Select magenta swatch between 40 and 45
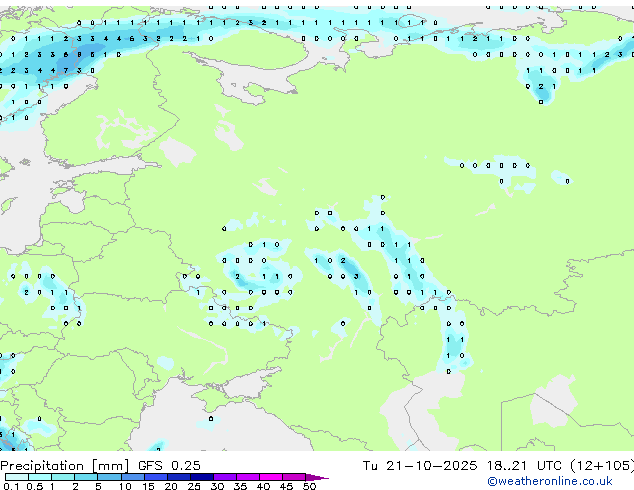634x490 pixels. [x=271, y=477]
